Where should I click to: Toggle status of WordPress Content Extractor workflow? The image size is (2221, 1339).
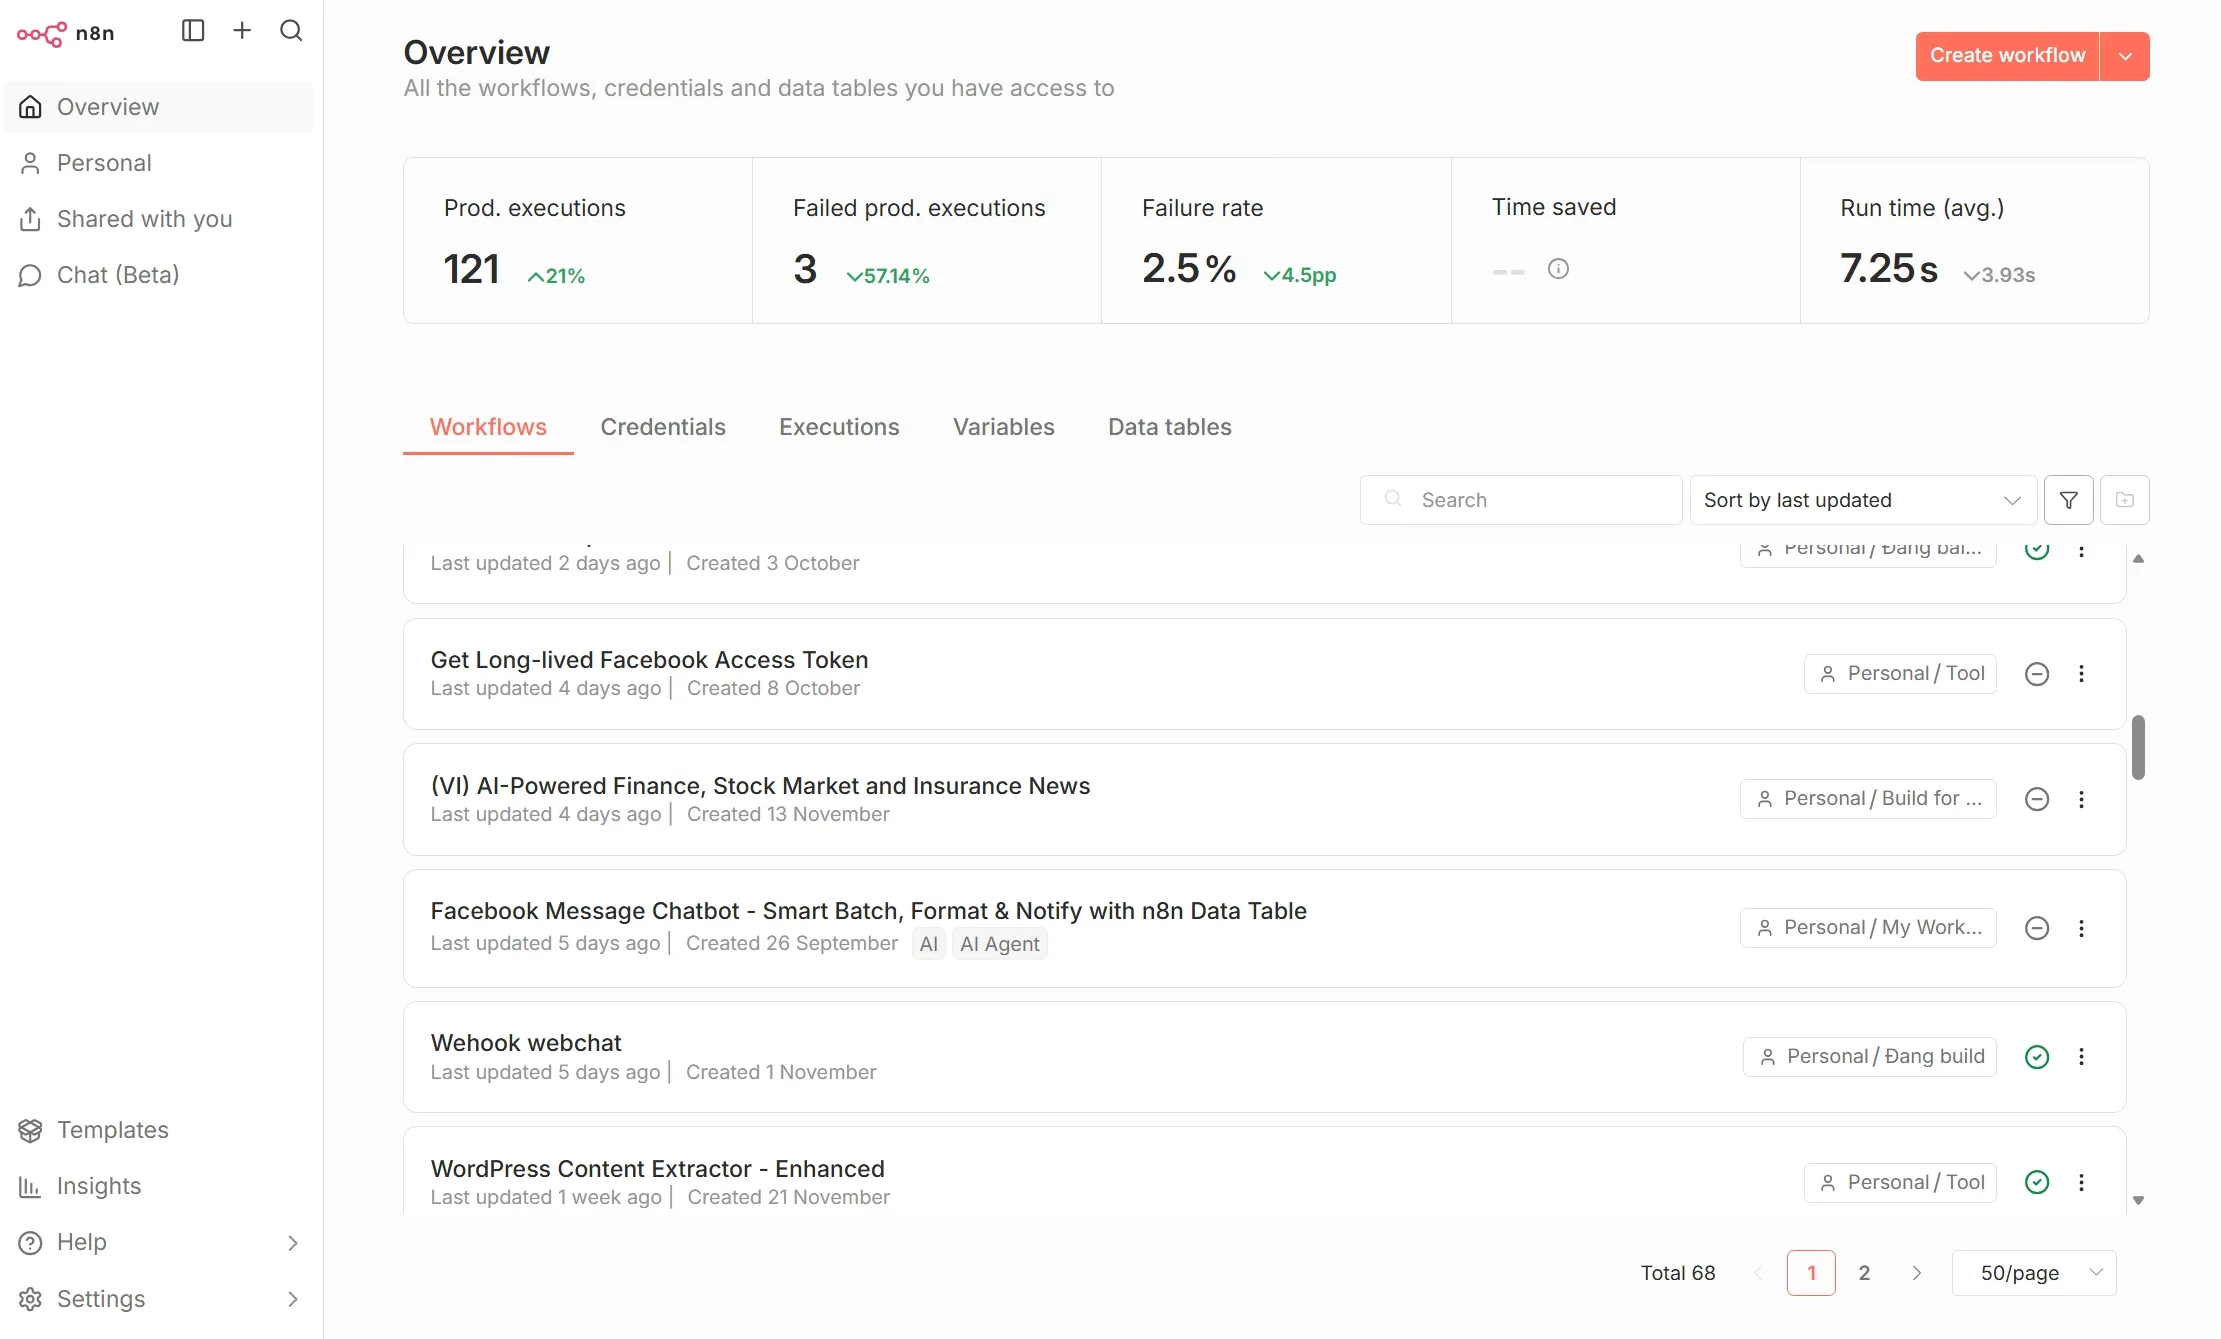2037,1182
